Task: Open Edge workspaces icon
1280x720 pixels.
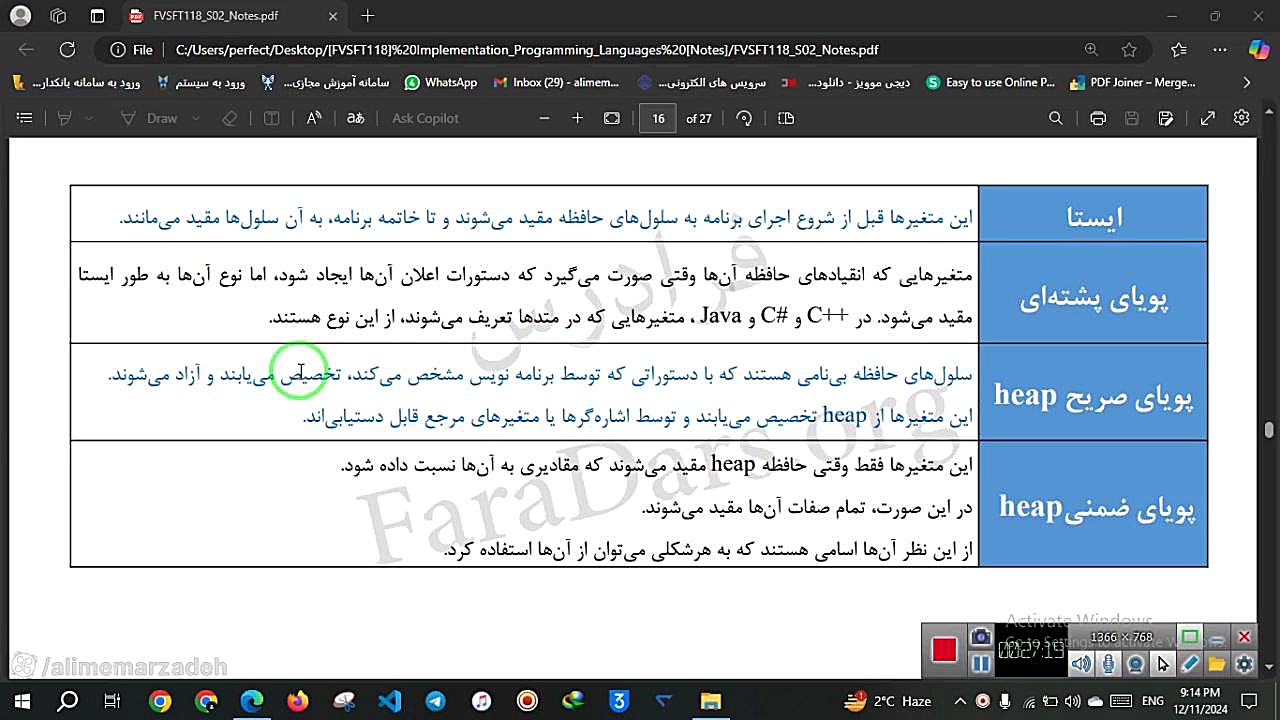Action: pyautogui.click(x=58, y=16)
